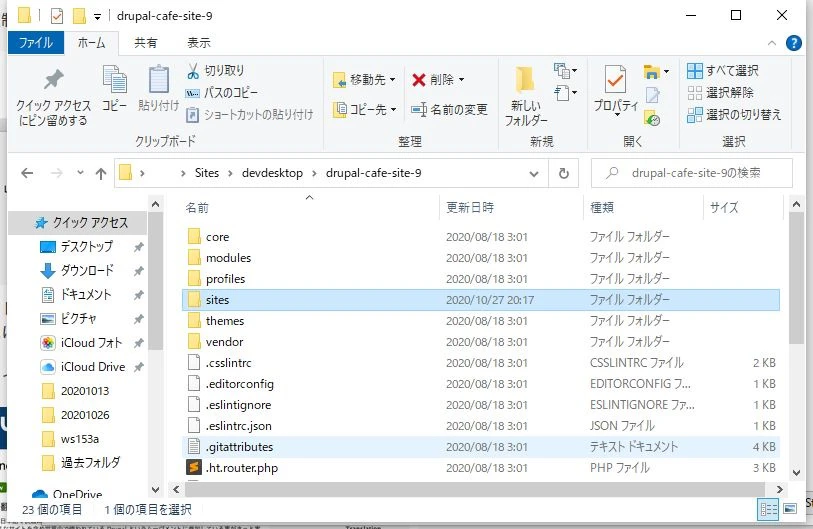Select the vendor folder
The height and width of the screenshot is (529, 813).
click(x=480, y=342)
